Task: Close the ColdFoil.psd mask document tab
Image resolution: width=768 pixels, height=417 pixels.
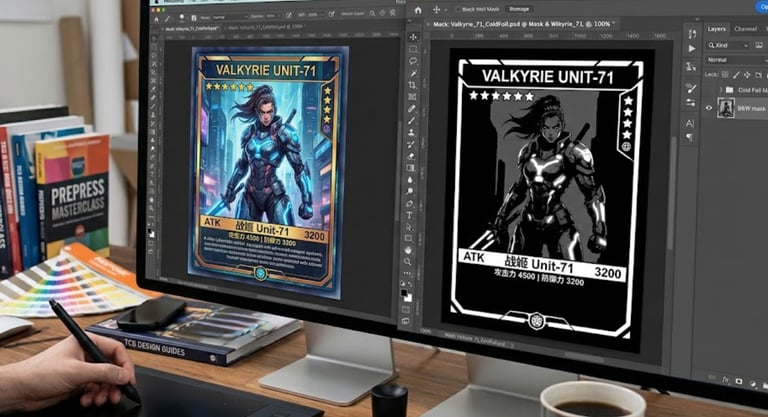Action: (x=428, y=24)
